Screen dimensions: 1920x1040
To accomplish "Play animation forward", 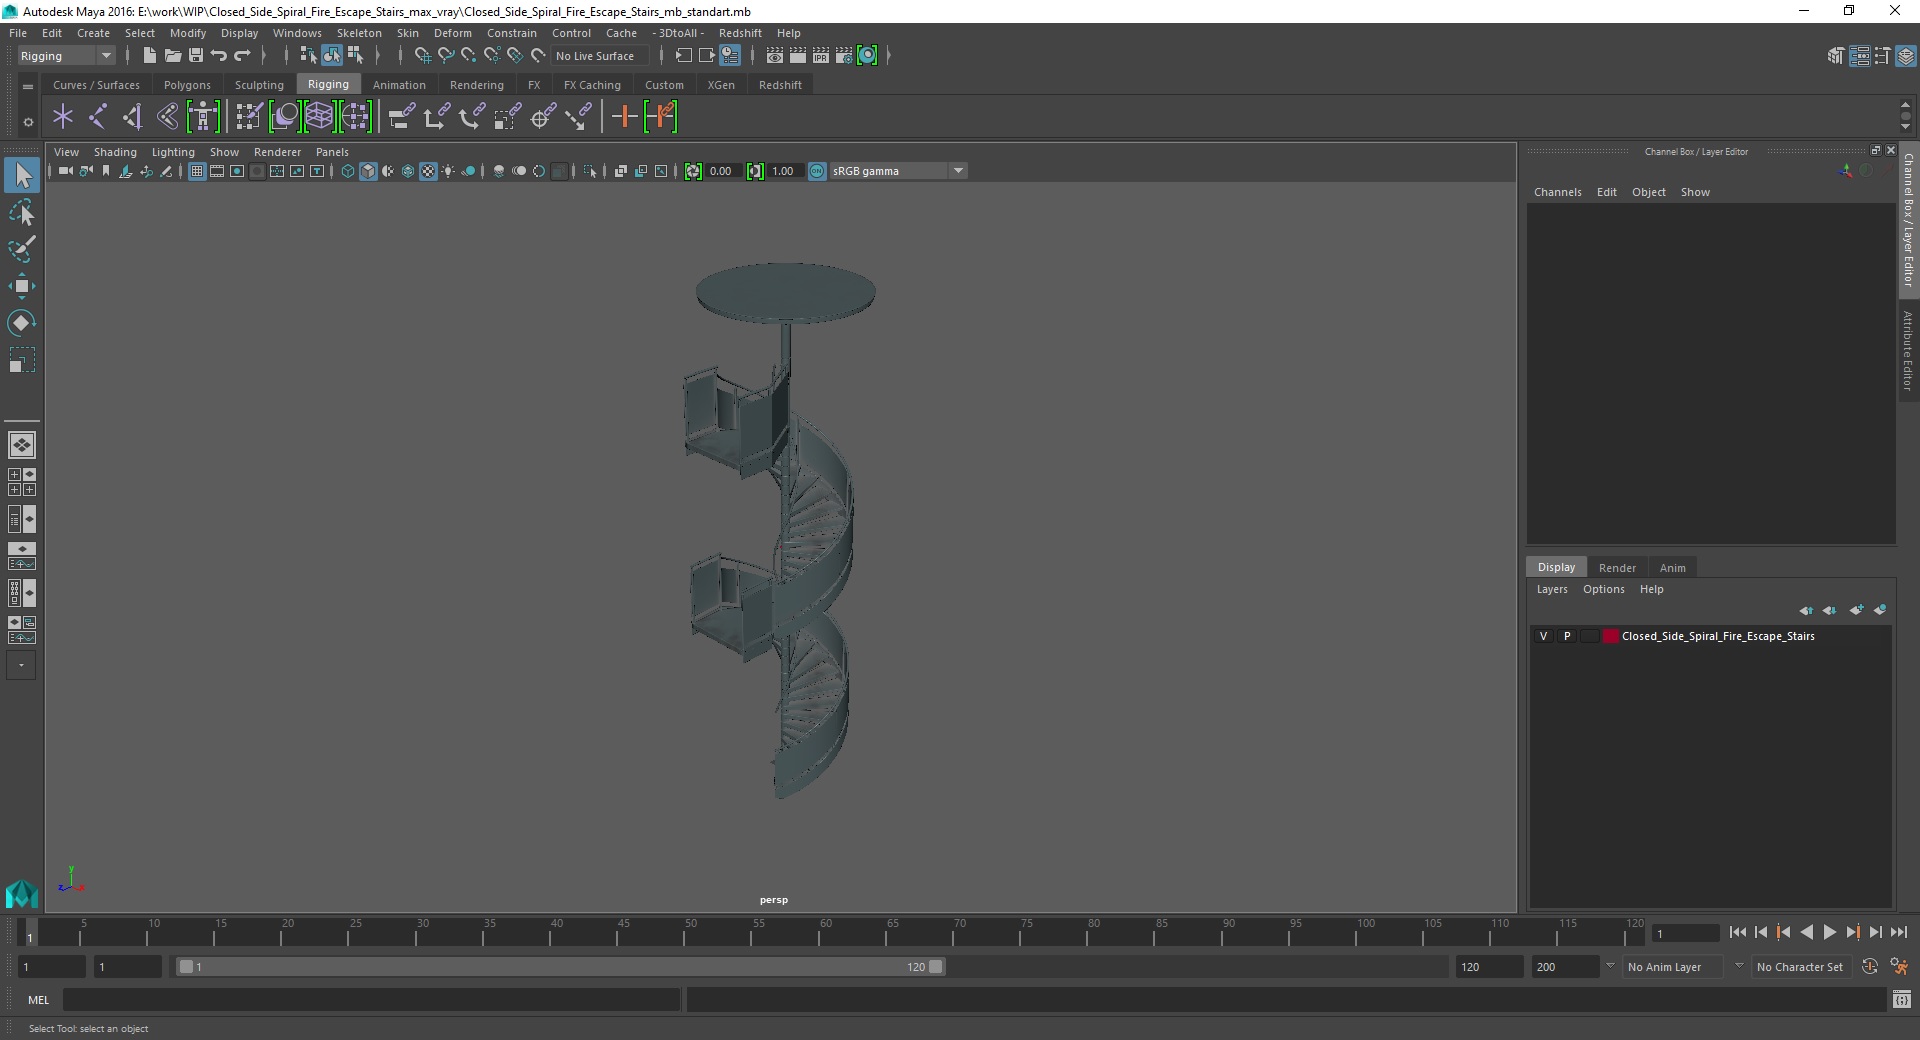I will pos(1829,932).
